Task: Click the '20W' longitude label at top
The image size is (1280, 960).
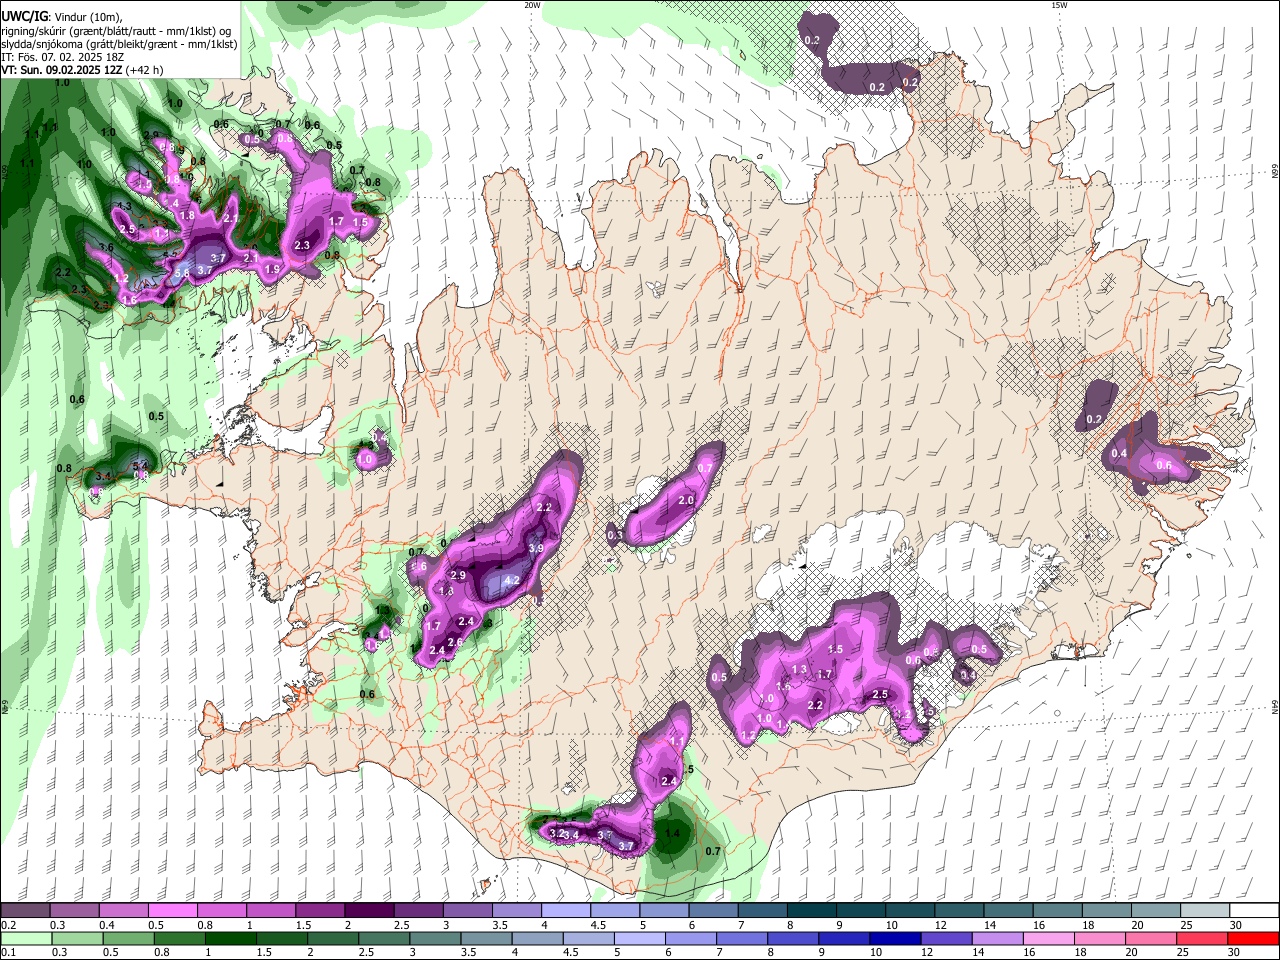Action: pos(533,5)
